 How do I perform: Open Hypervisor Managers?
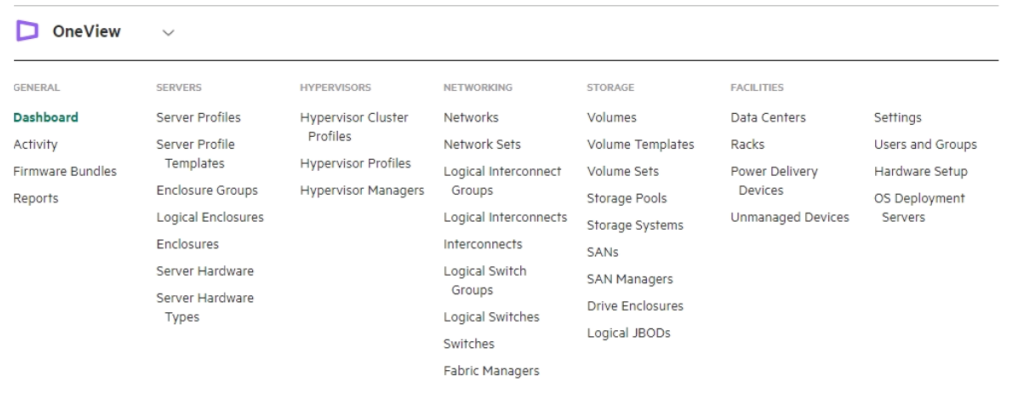click(x=362, y=190)
